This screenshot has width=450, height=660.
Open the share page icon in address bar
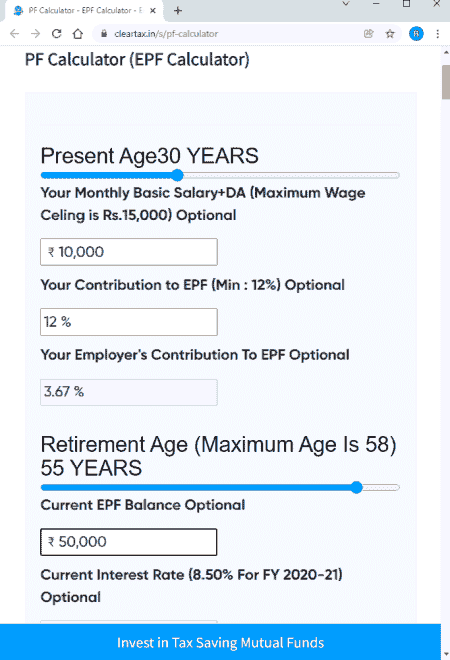tap(369, 34)
